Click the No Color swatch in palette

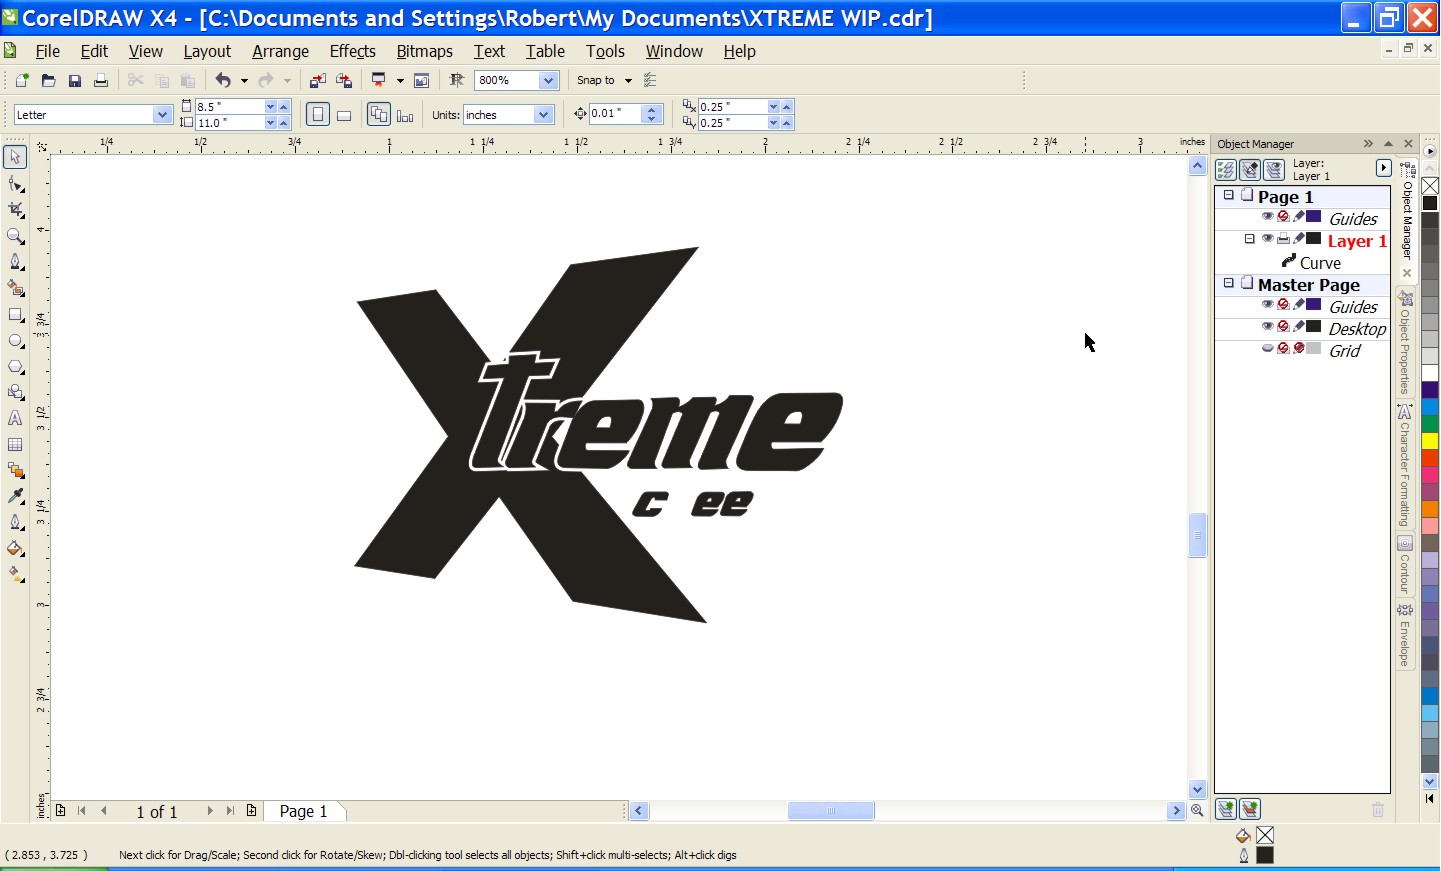point(1430,186)
